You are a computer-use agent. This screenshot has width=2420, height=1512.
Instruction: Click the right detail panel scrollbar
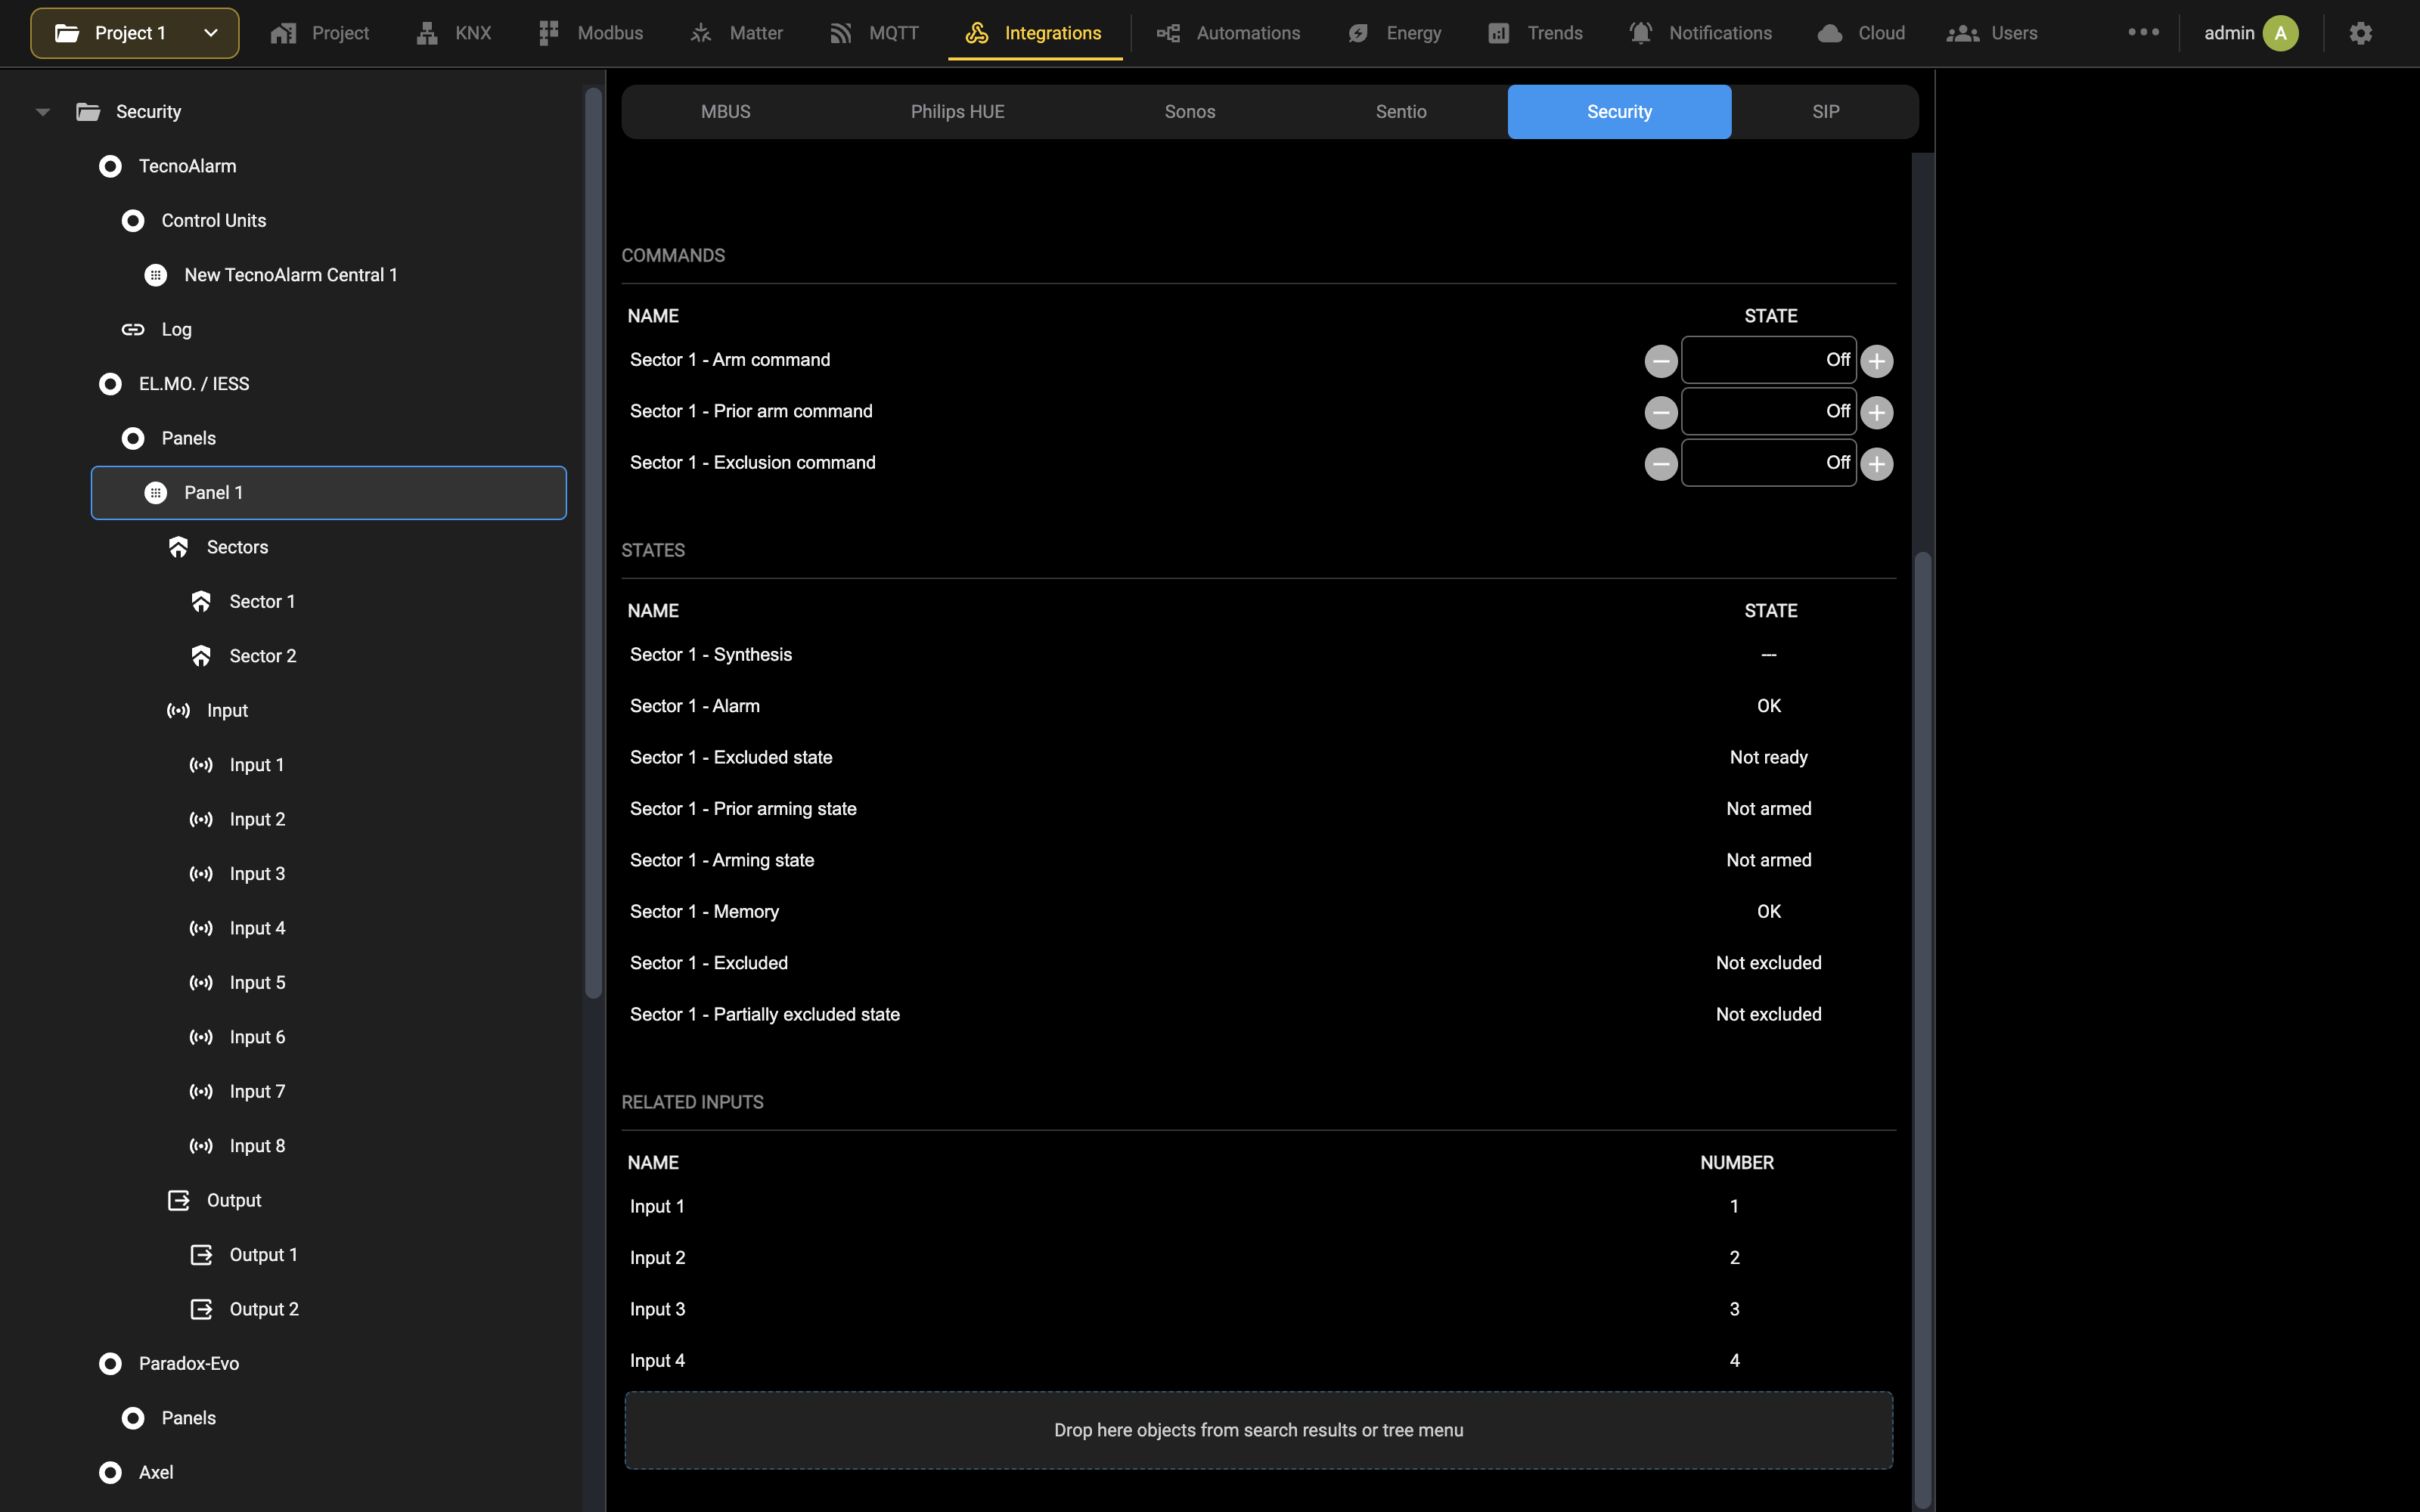[1922, 1030]
